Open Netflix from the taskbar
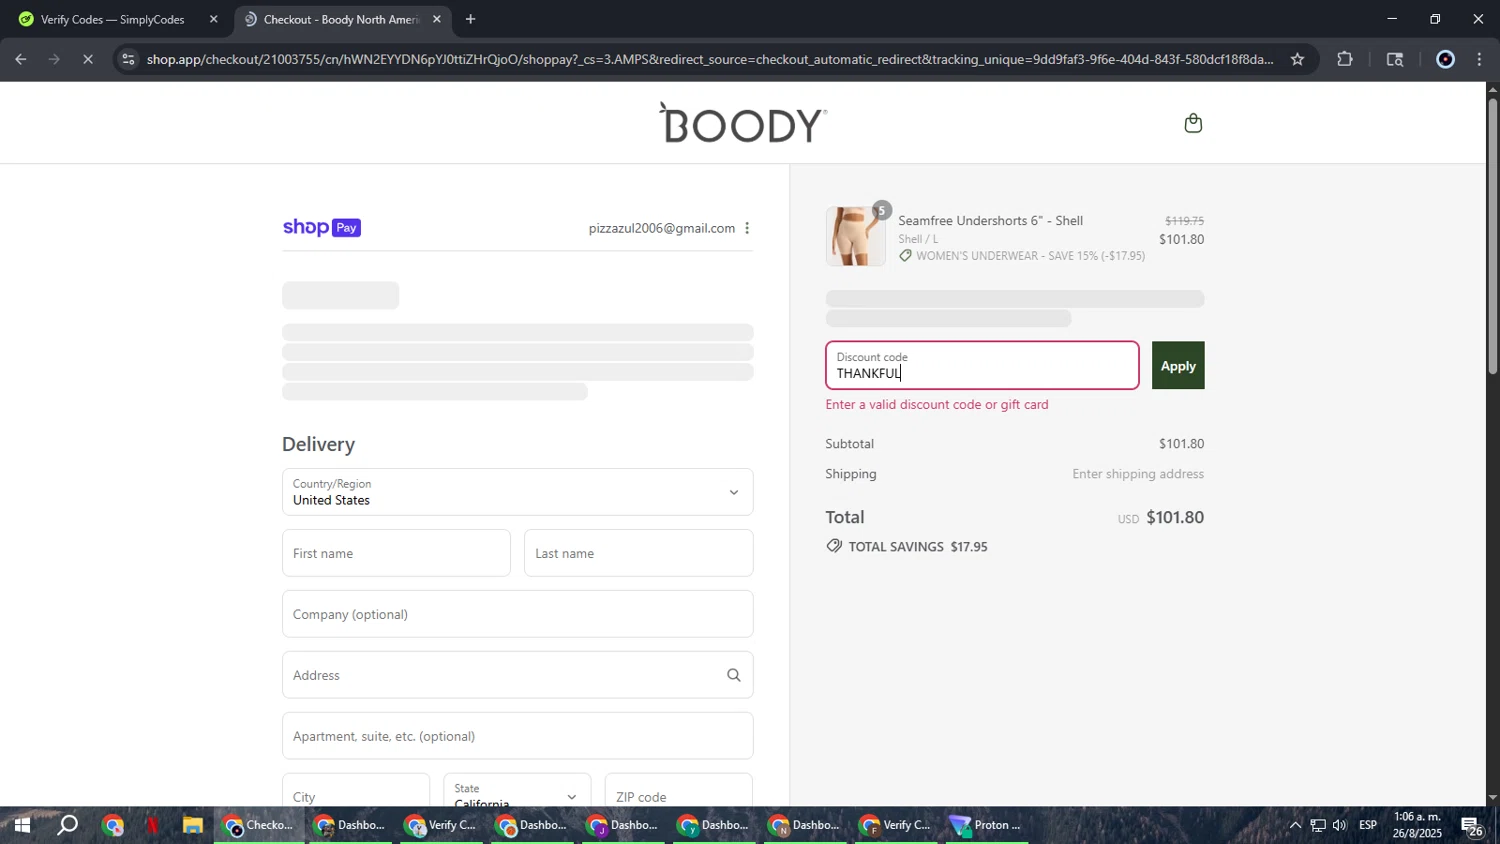The image size is (1500, 844). [153, 826]
